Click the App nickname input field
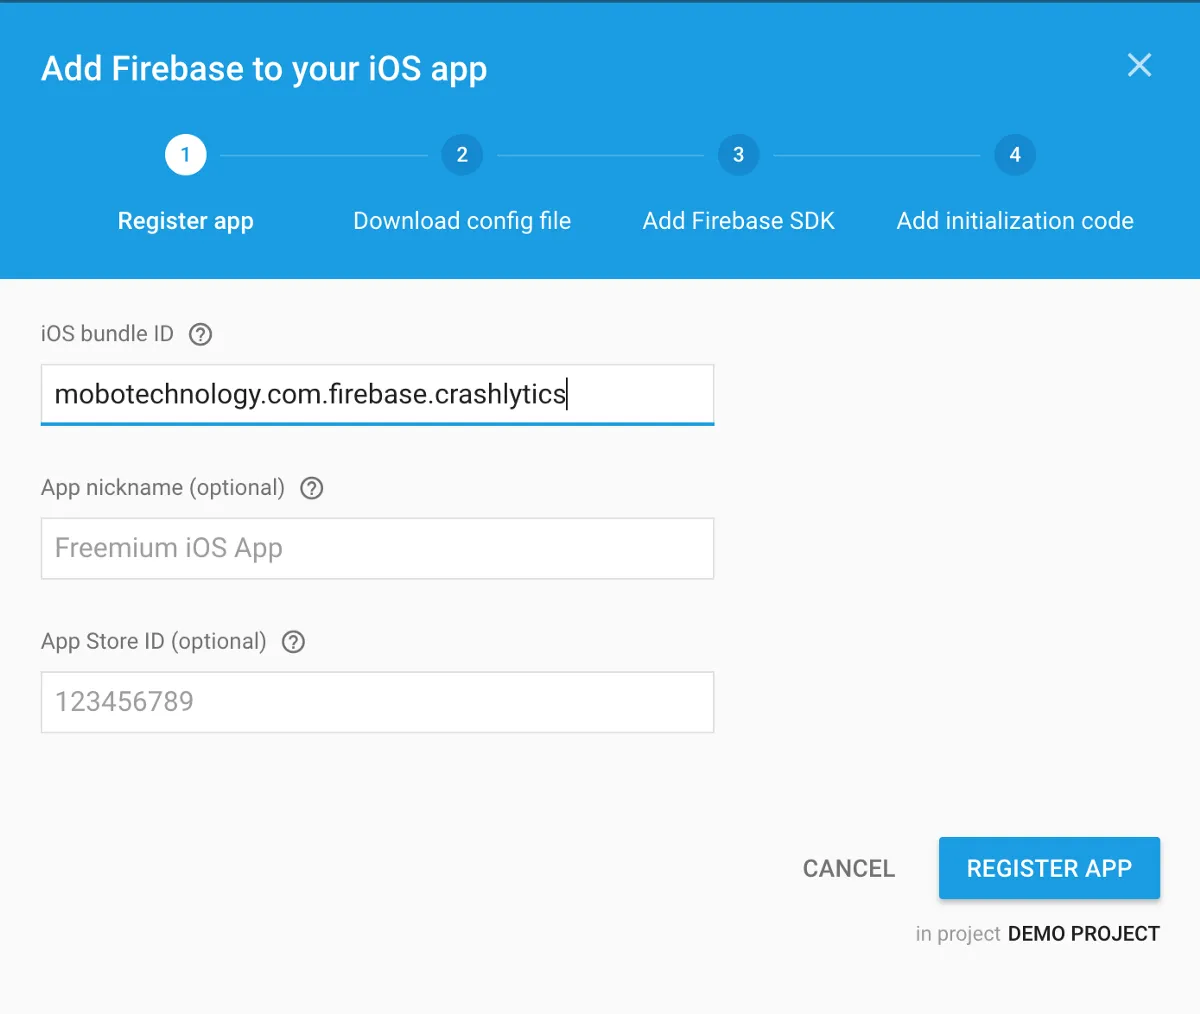Screen dimensions: 1200x1014 click(x=377, y=548)
